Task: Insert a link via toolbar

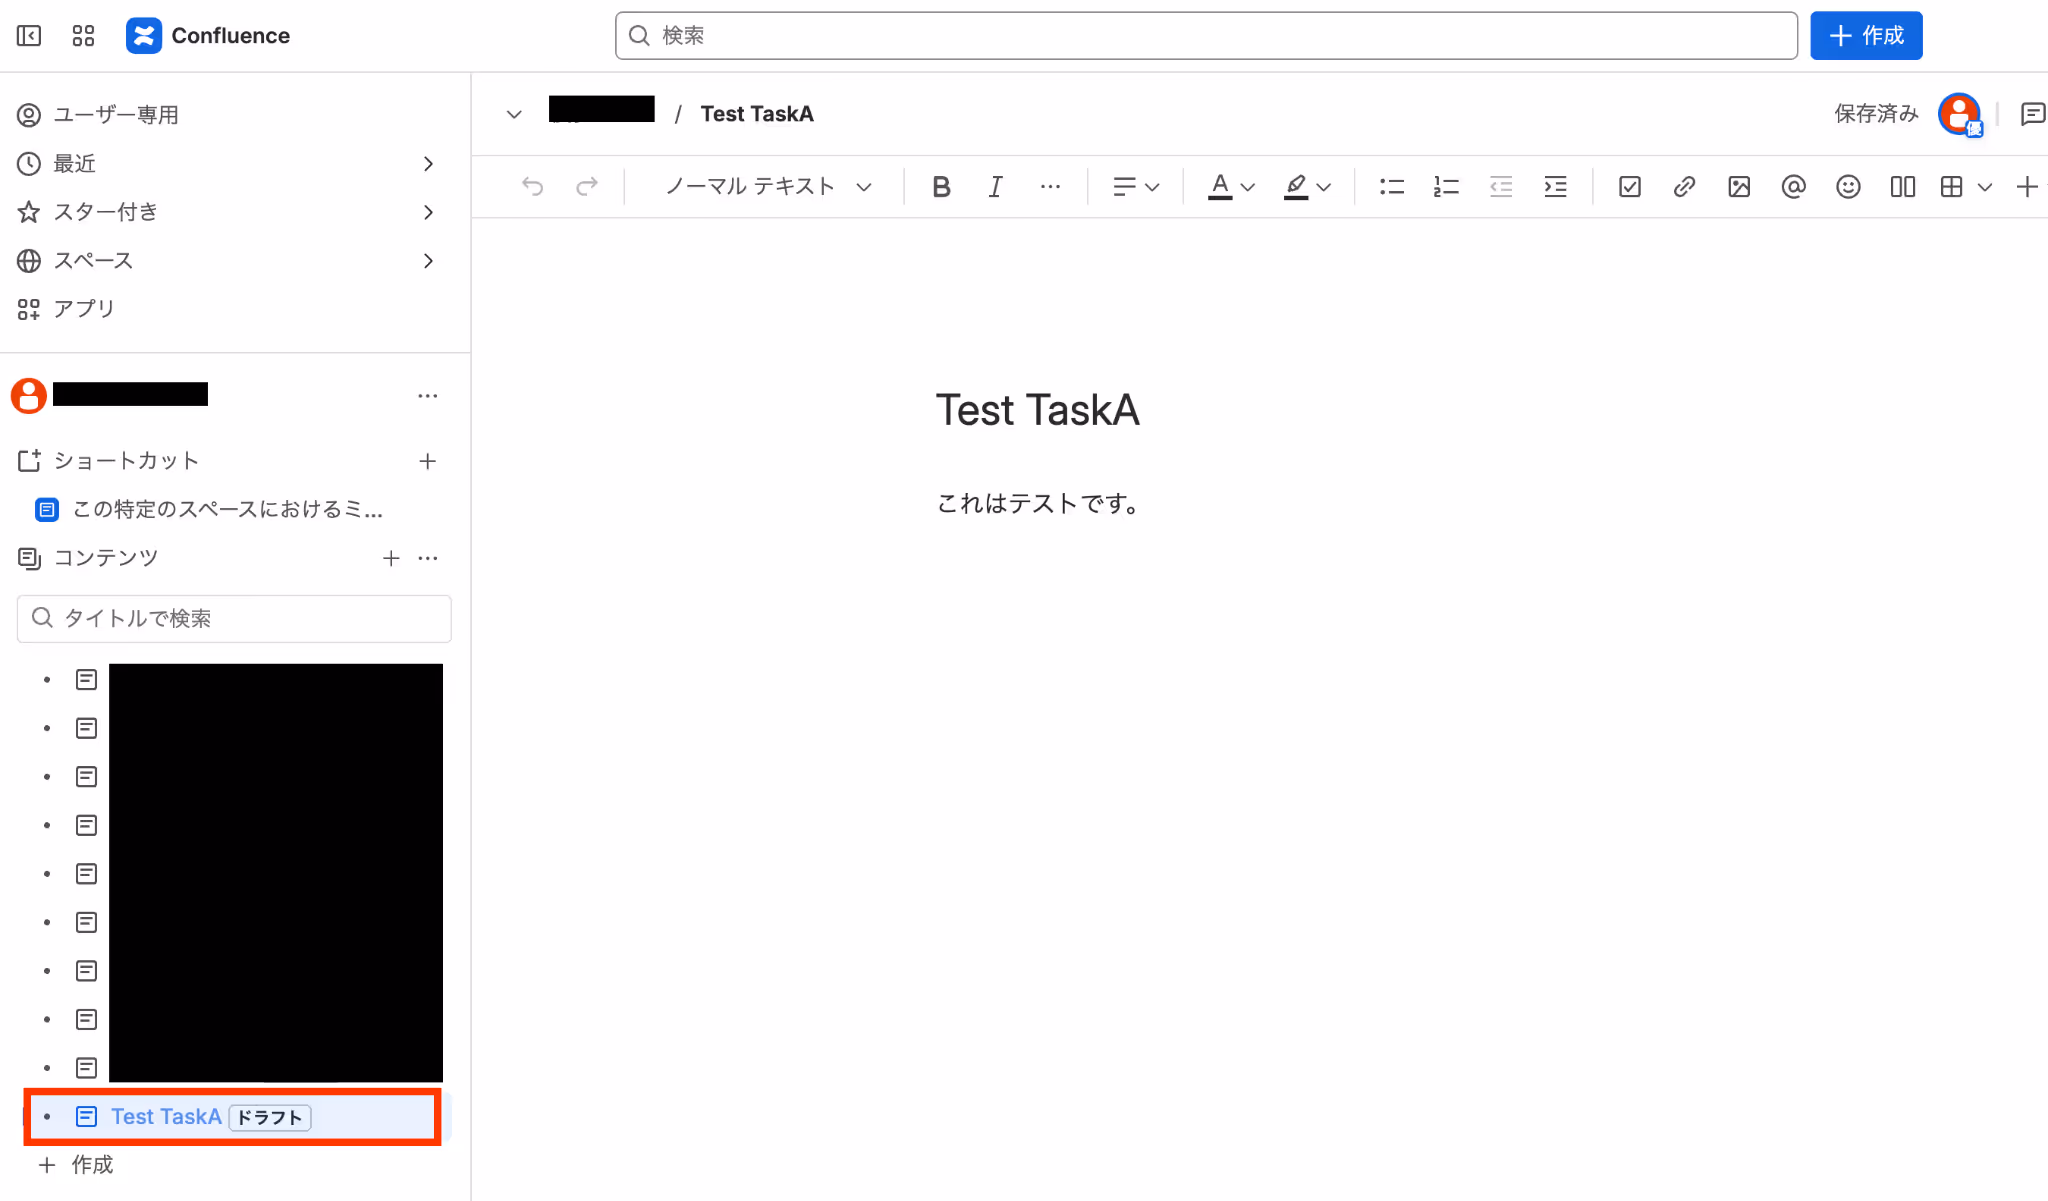Action: point(1684,187)
